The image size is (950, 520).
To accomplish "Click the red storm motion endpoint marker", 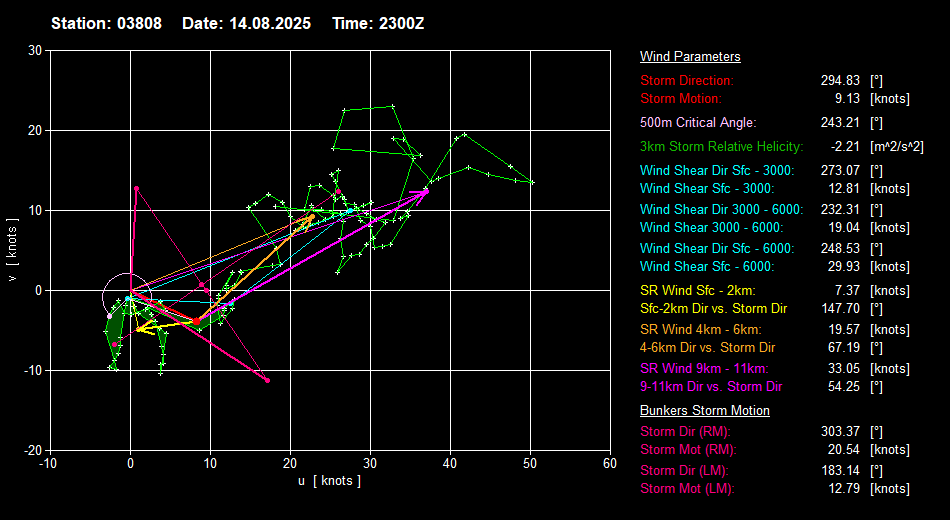I will click(196, 321).
